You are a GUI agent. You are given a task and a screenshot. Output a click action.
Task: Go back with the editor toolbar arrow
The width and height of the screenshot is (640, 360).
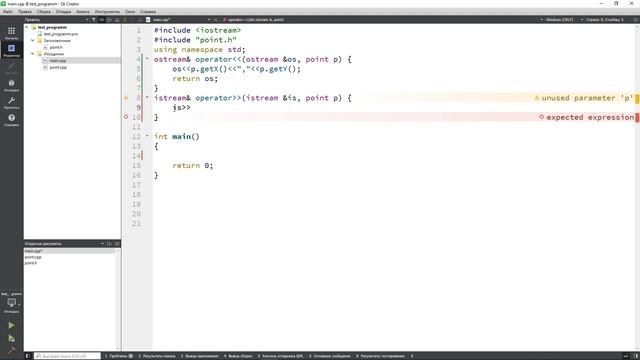coord(126,20)
